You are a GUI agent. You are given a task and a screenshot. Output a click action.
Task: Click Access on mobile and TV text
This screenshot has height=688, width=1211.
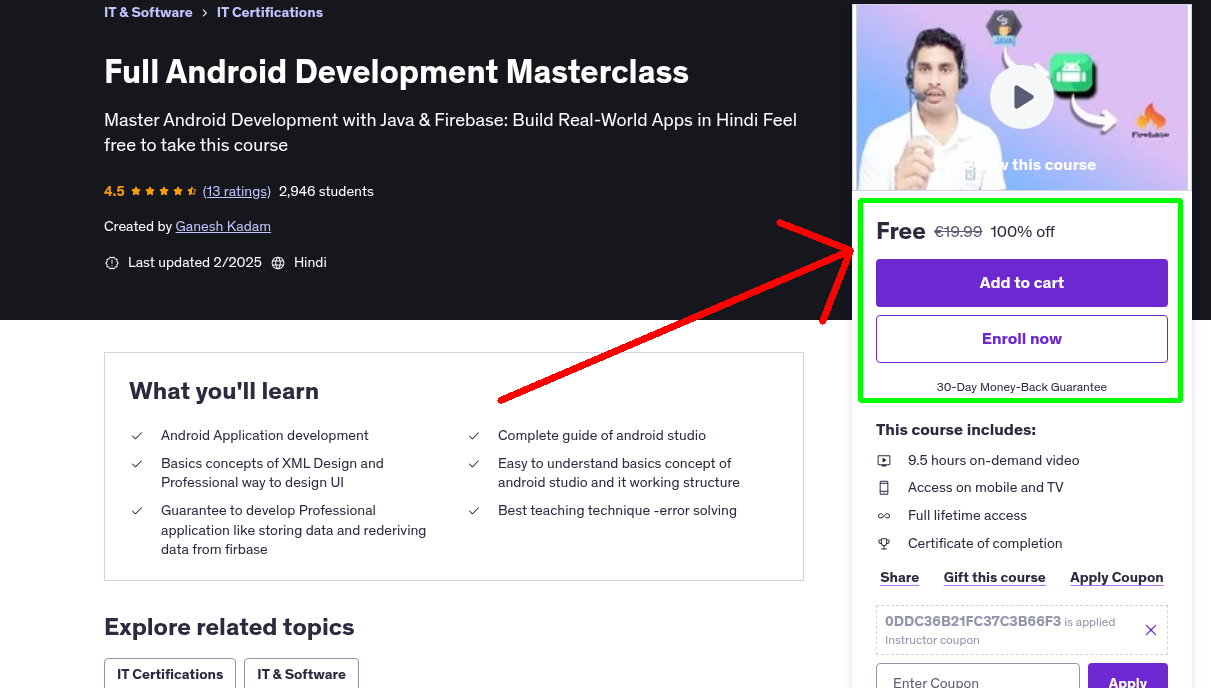pos(986,488)
